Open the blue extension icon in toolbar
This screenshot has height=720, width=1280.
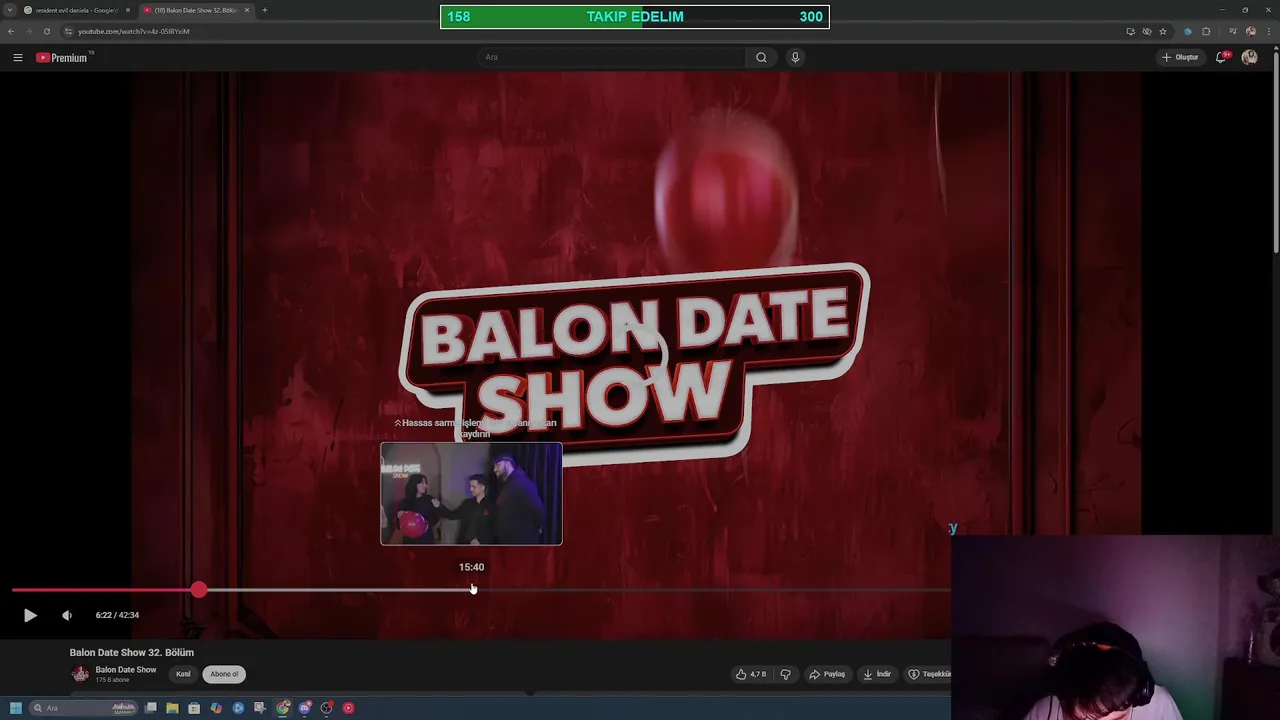click(x=1188, y=31)
